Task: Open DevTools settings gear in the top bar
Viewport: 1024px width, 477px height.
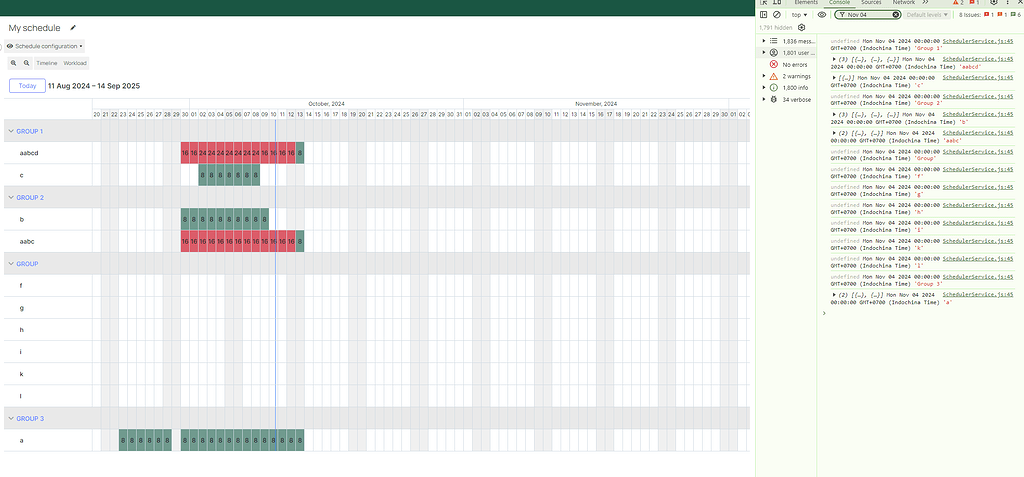Action: (993, 3)
